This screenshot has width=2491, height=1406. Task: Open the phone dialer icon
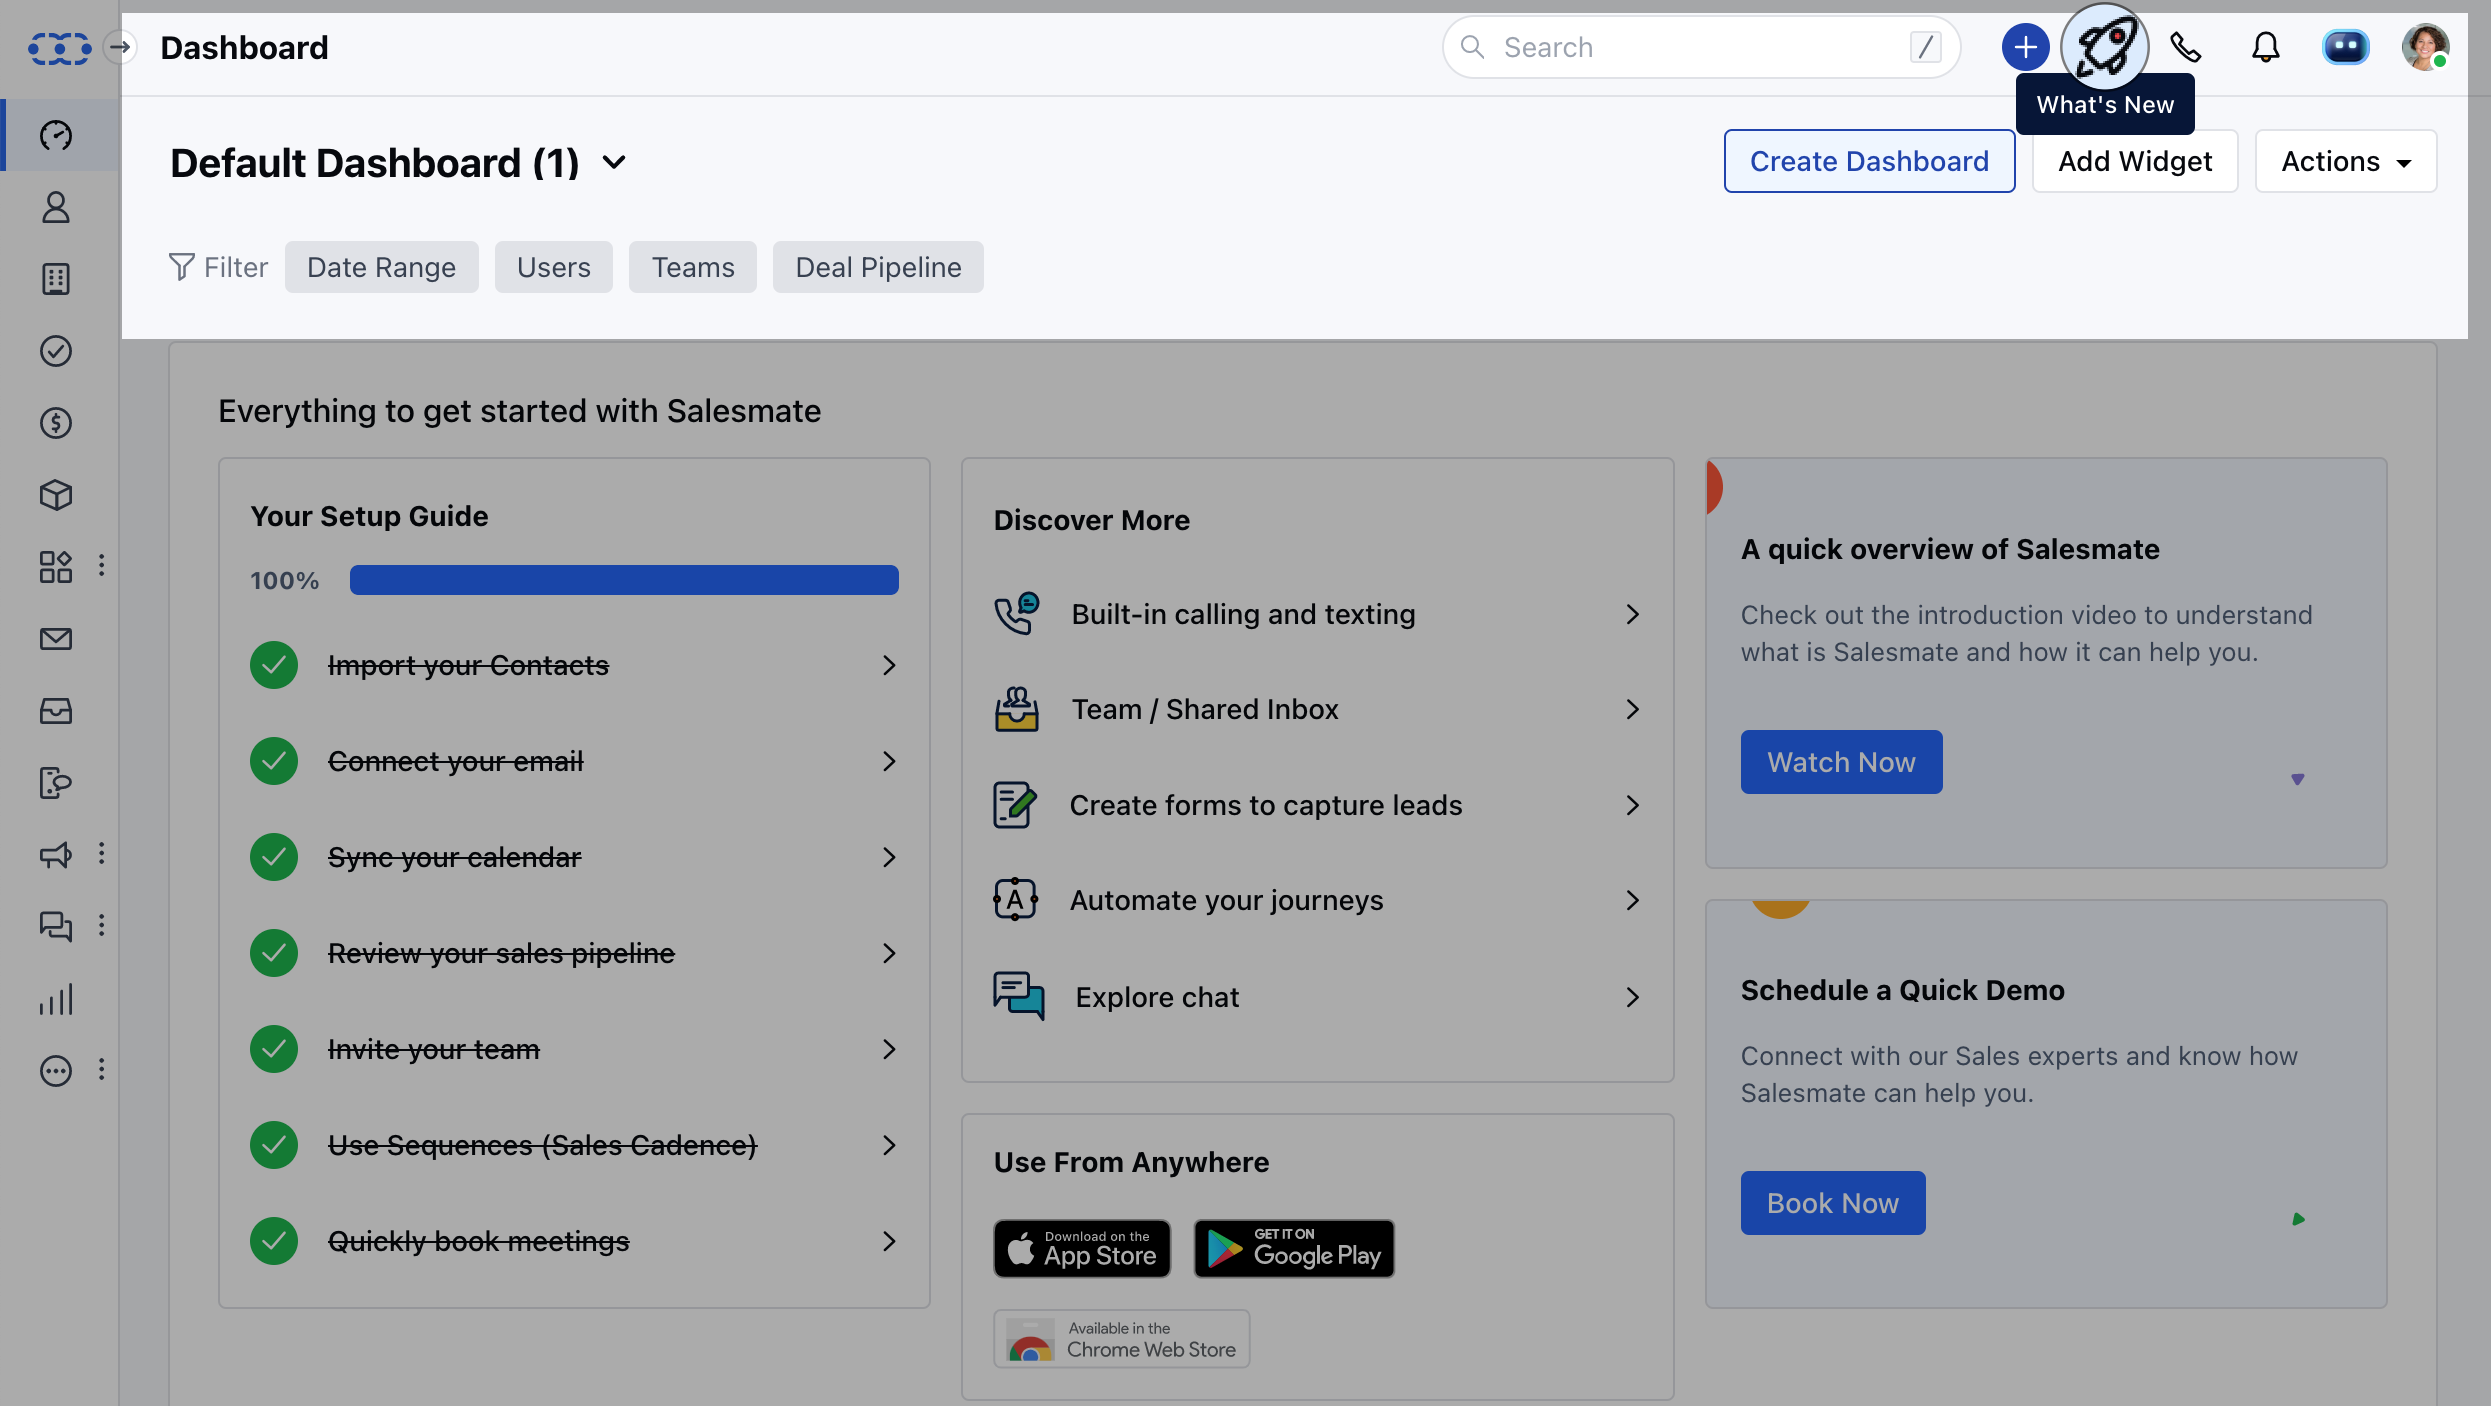pos(2185,47)
